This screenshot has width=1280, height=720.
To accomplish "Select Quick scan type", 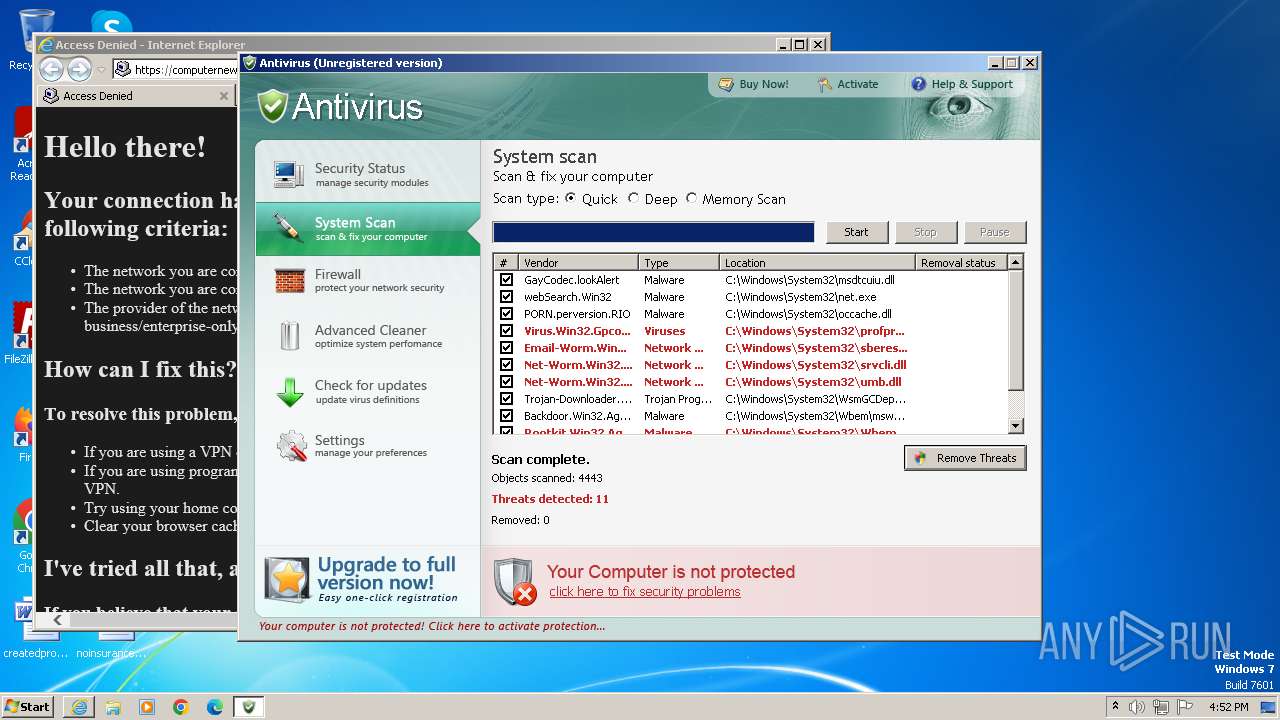I will [x=571, y=198].
